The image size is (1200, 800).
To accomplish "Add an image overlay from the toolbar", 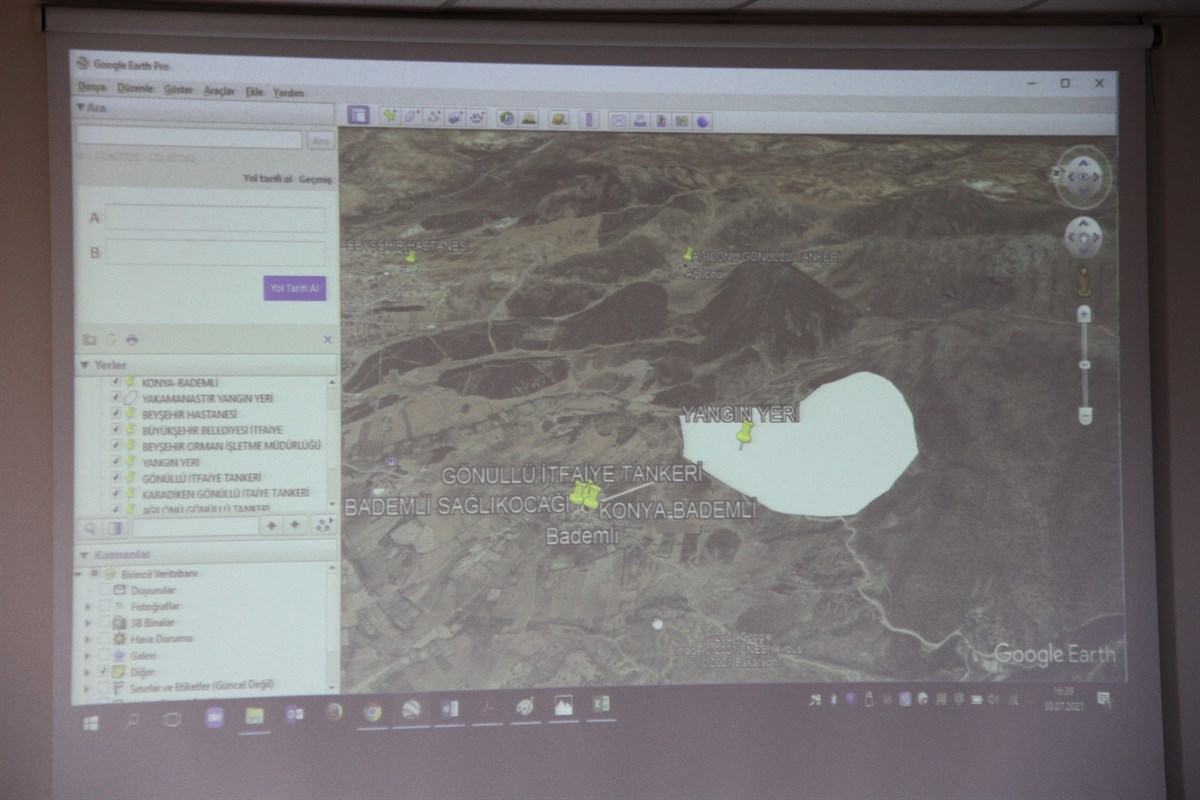I will tap(456, 117).
